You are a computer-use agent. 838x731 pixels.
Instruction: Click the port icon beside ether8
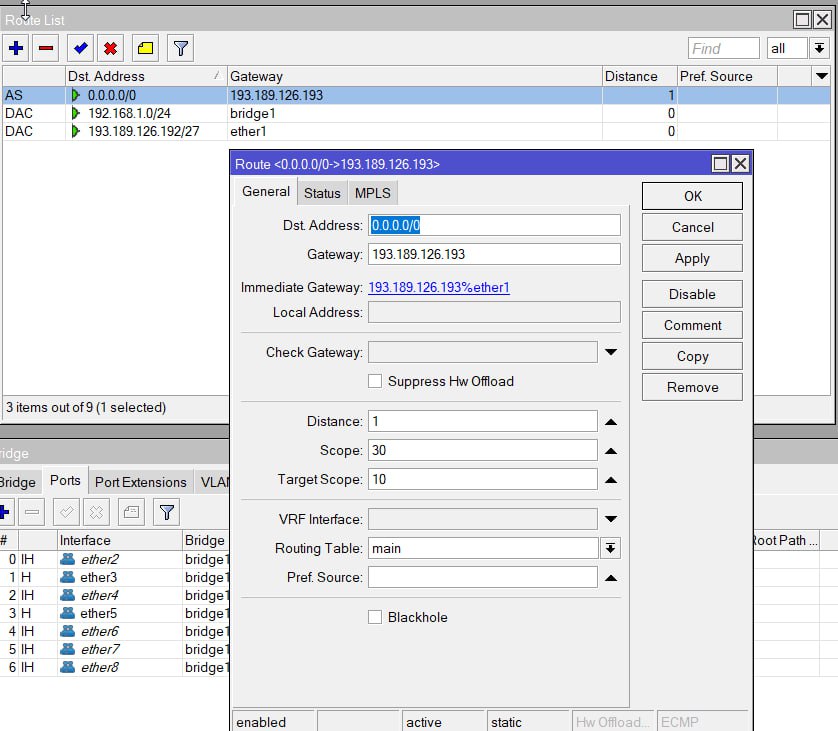point(67,667)
